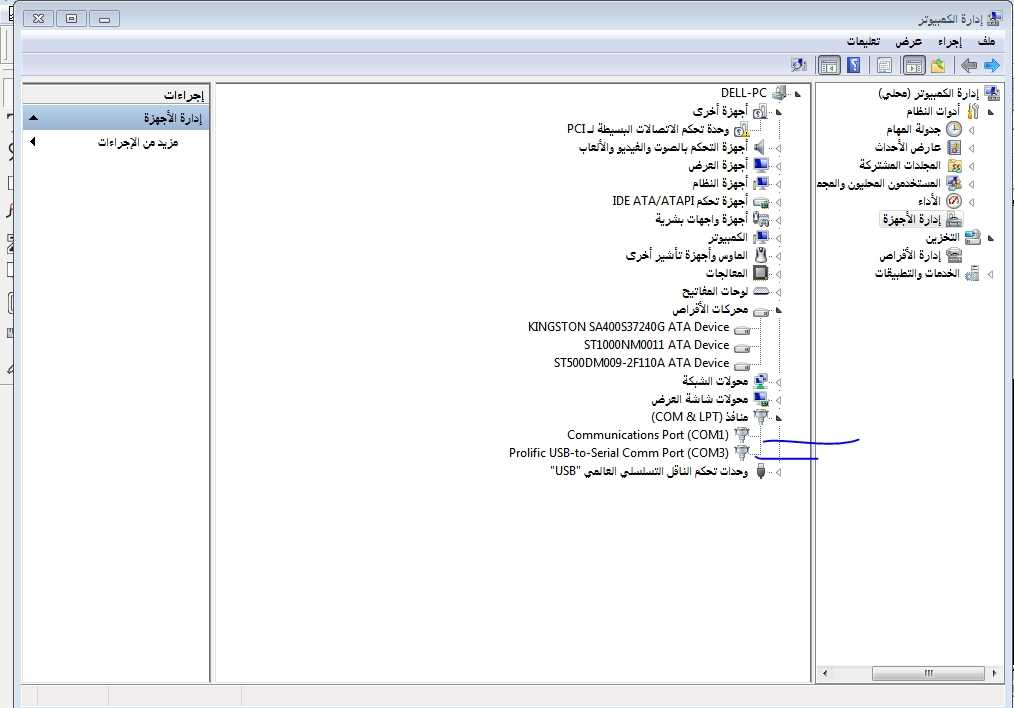
Task: Click the blue navigation arrow in the toolbar
Action: click(991, 66)
